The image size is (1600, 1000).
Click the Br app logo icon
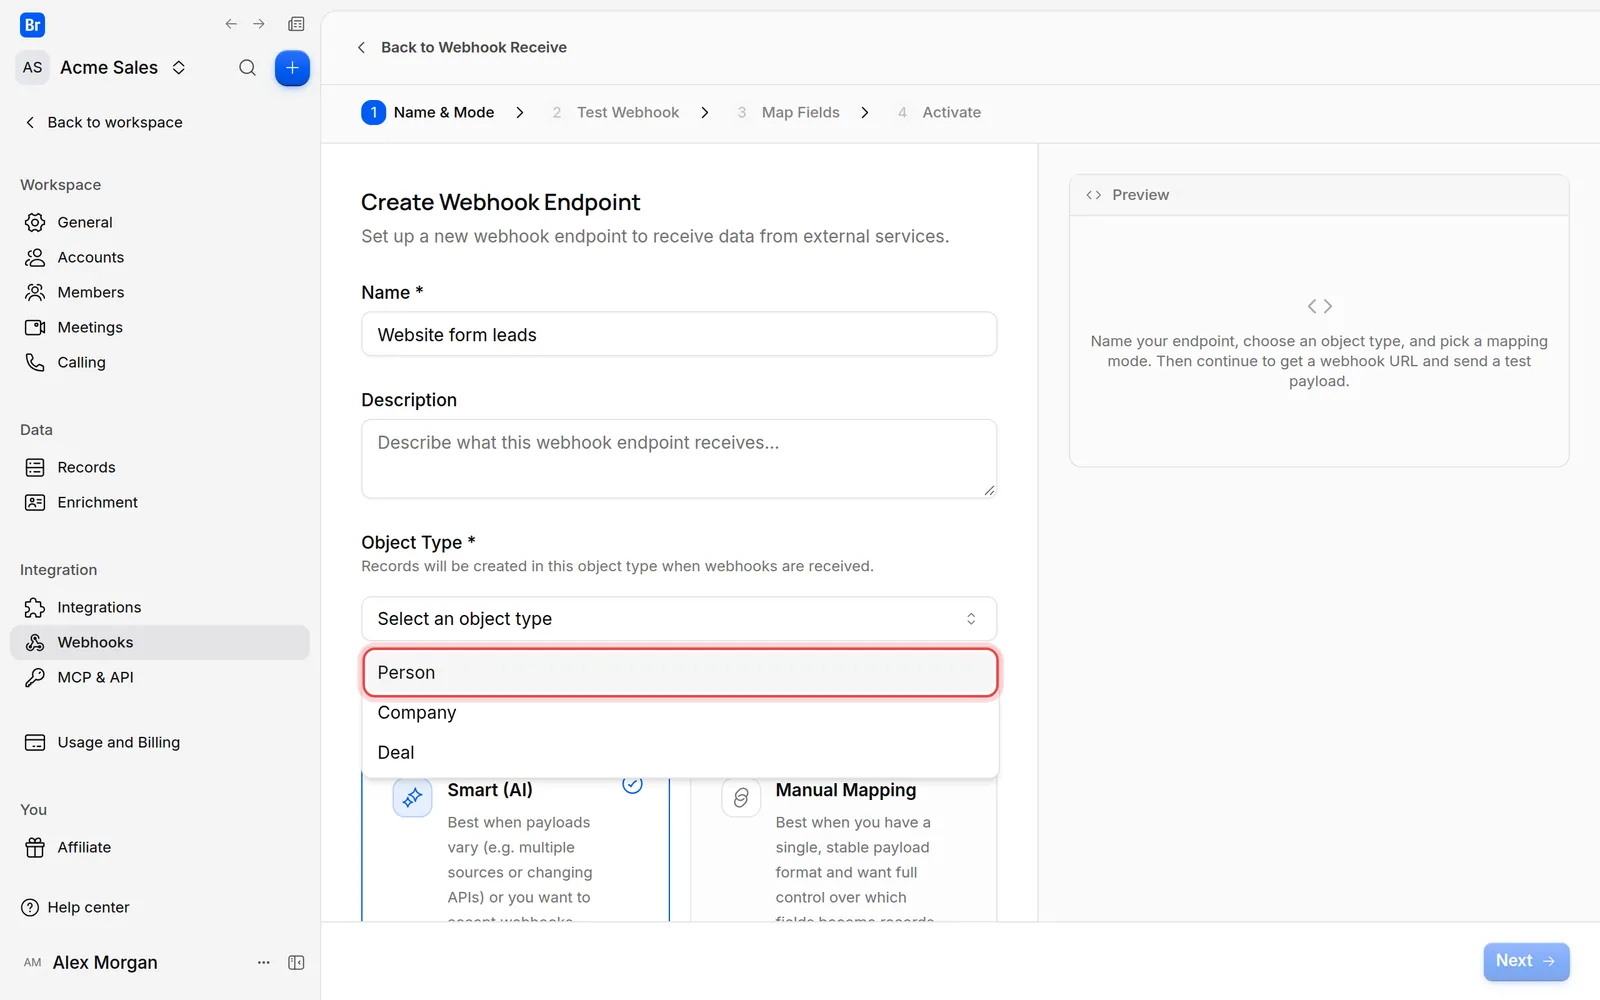tap(32, 25)
